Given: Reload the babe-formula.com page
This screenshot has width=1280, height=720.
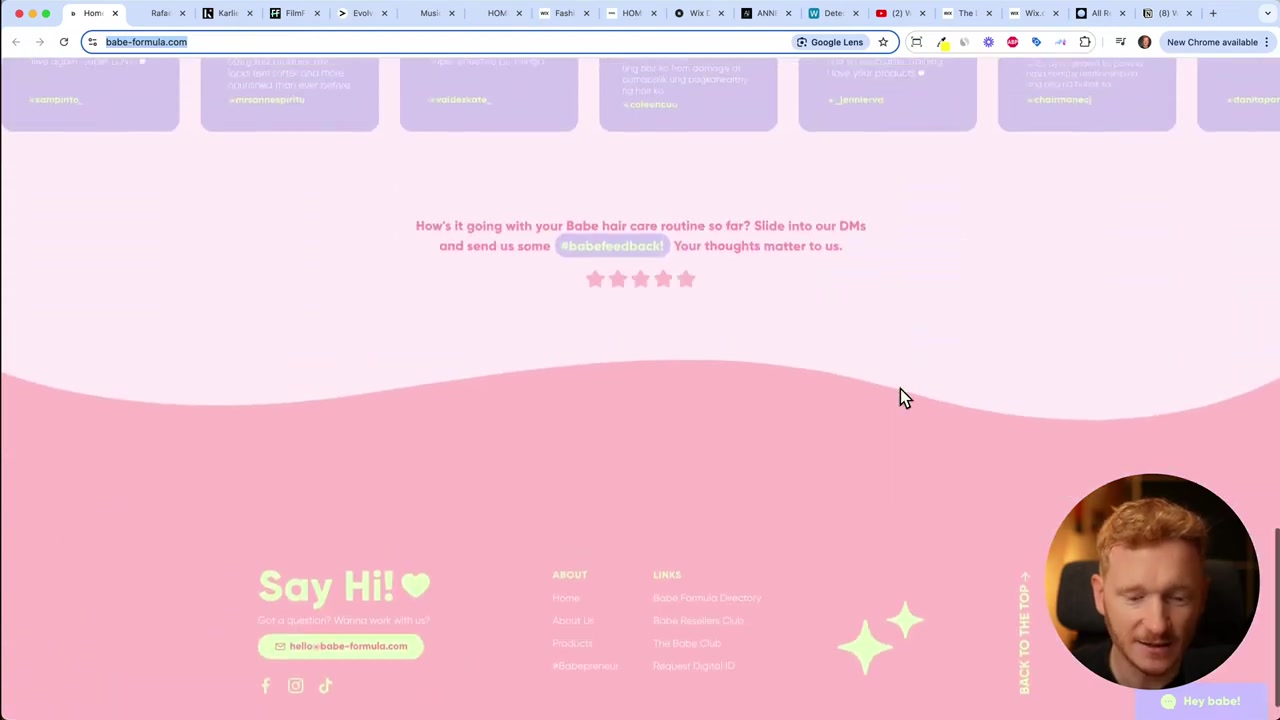Looking at the screenshot, I should [x=64, y=42].
